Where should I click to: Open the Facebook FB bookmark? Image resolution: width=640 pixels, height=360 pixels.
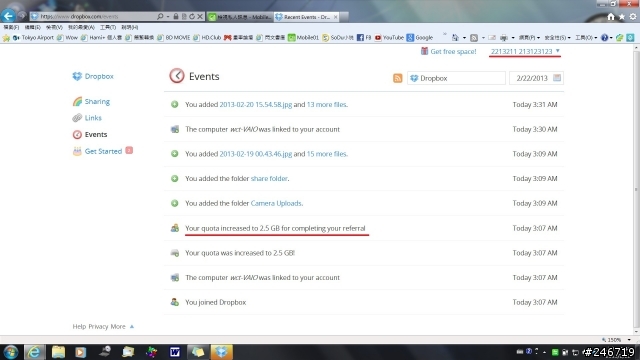pos(364,38)
